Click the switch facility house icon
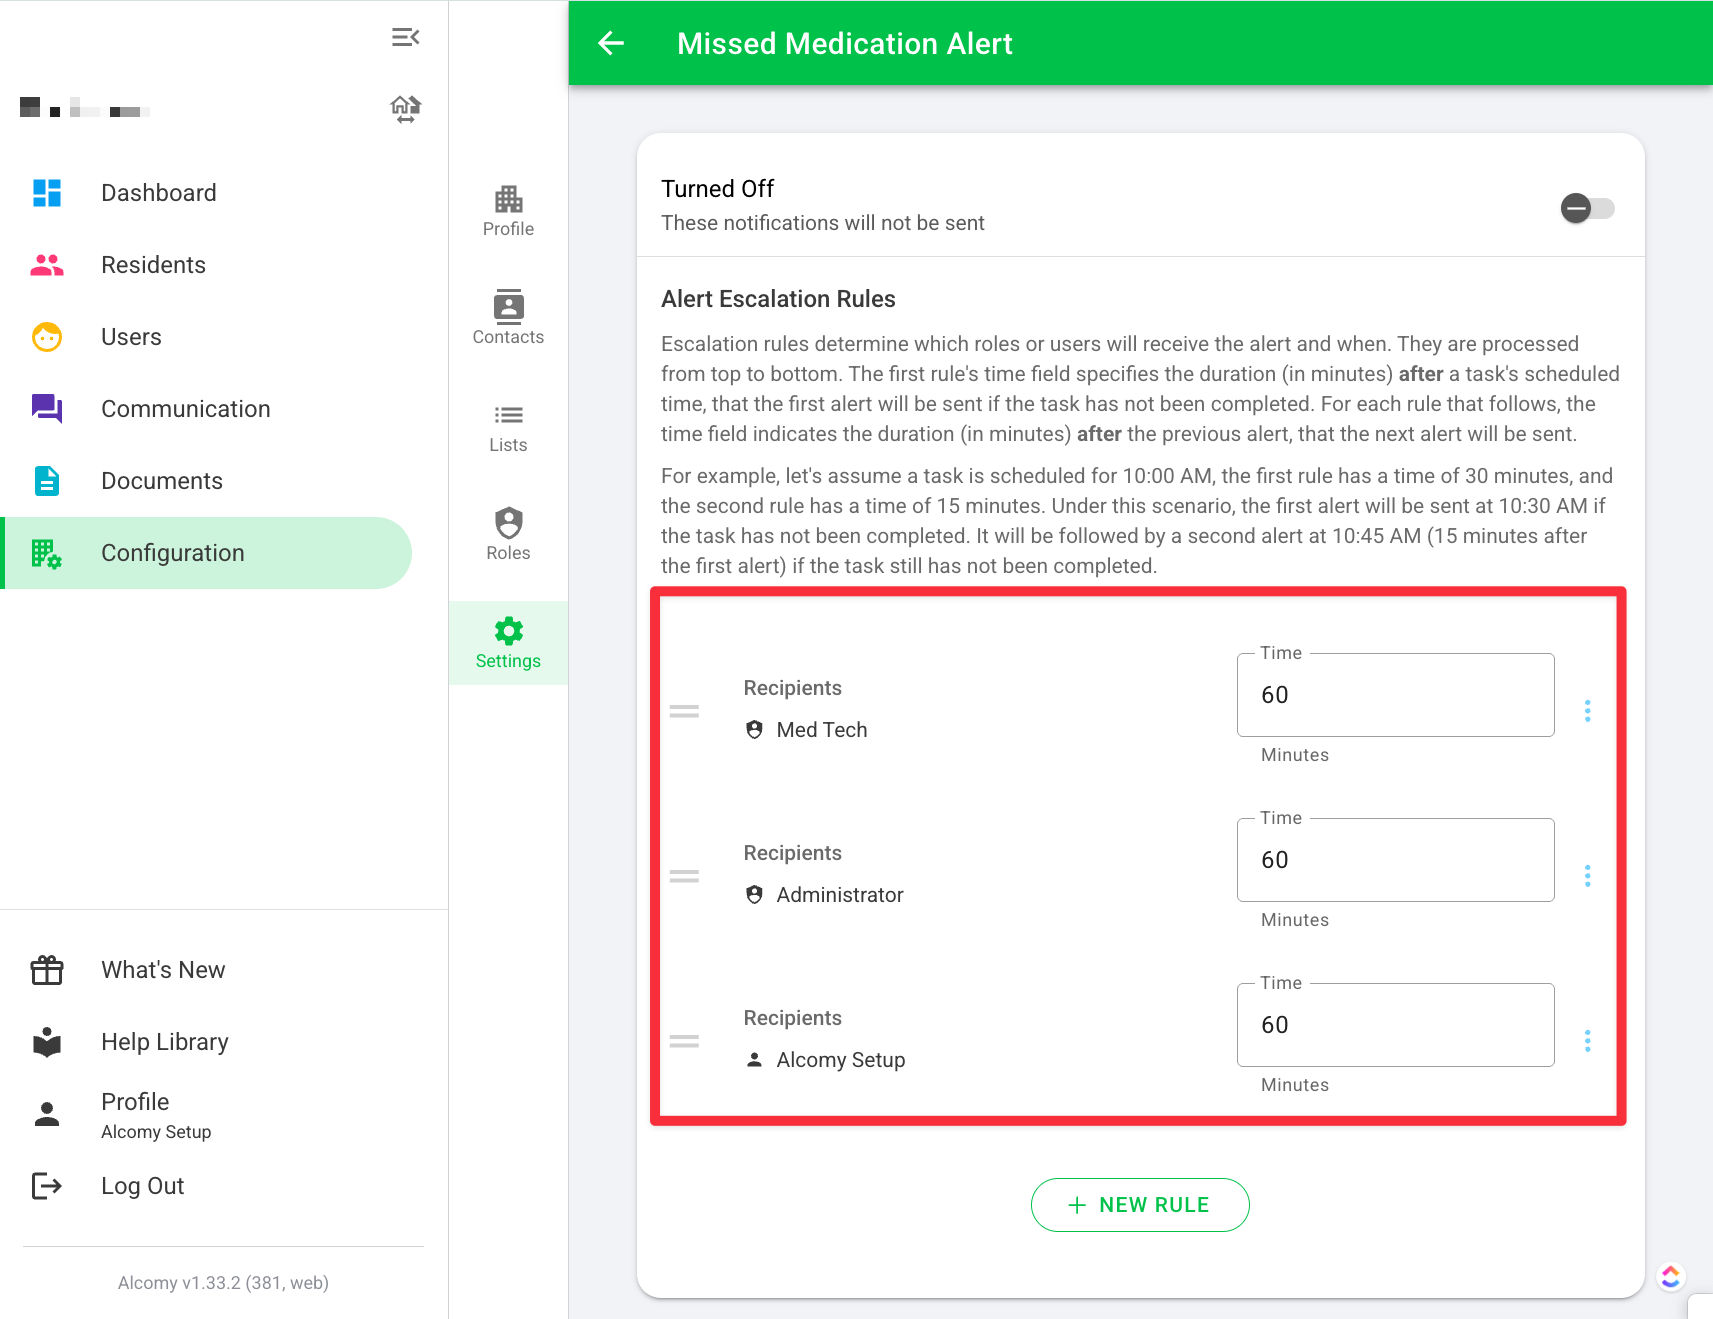The height and width of the screenshot is (1319, 1713). [405, 108]
